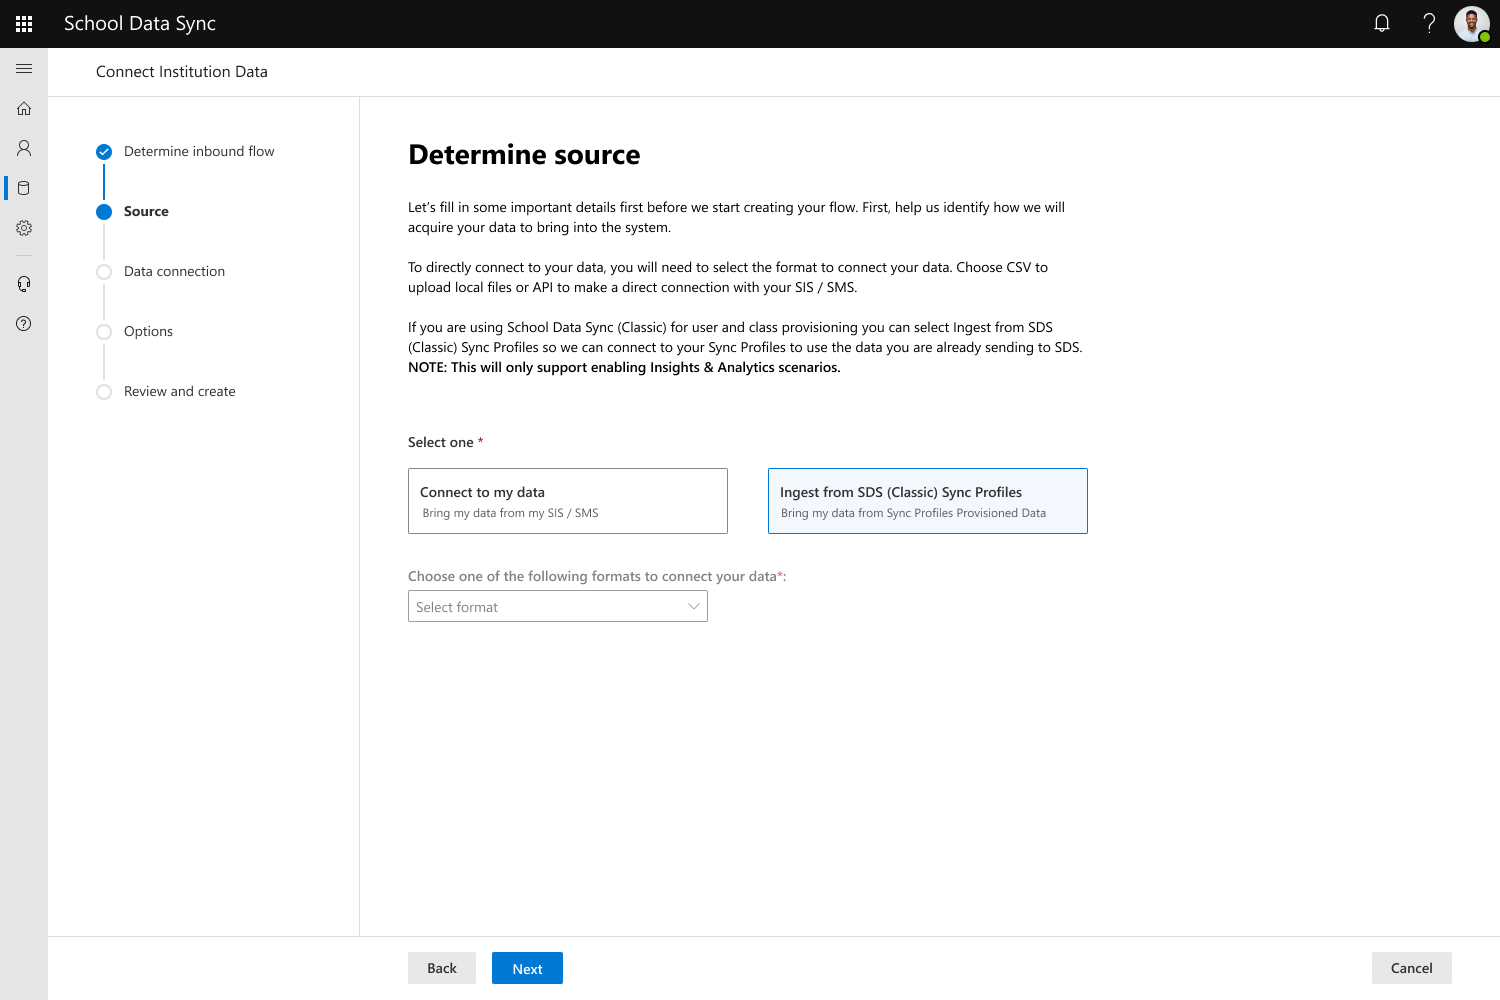Select the Options step
This screenshot has height=1000, width=1500.
(x=148, y=332)
